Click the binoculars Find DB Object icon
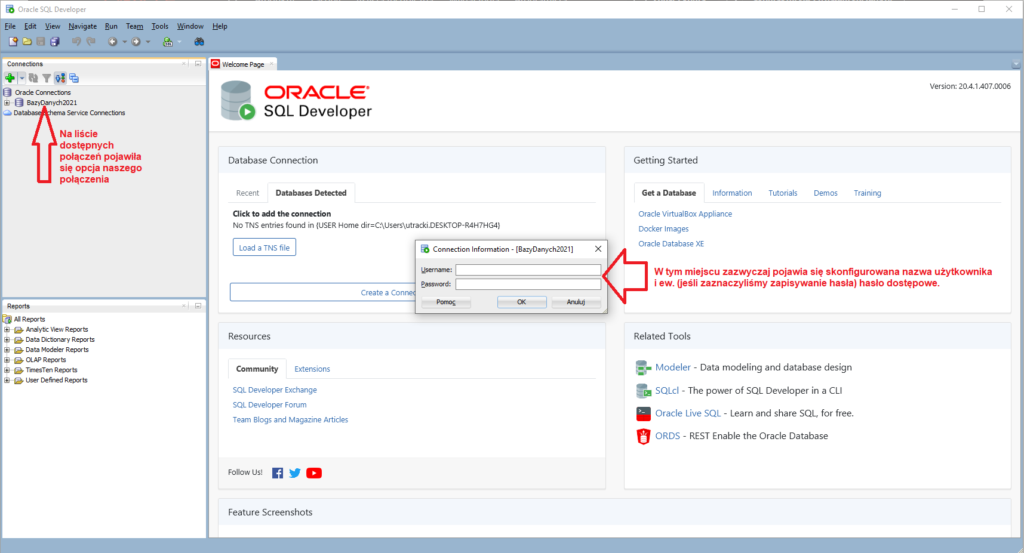Viewport: 1024px width, 553px height. [199, 42]
